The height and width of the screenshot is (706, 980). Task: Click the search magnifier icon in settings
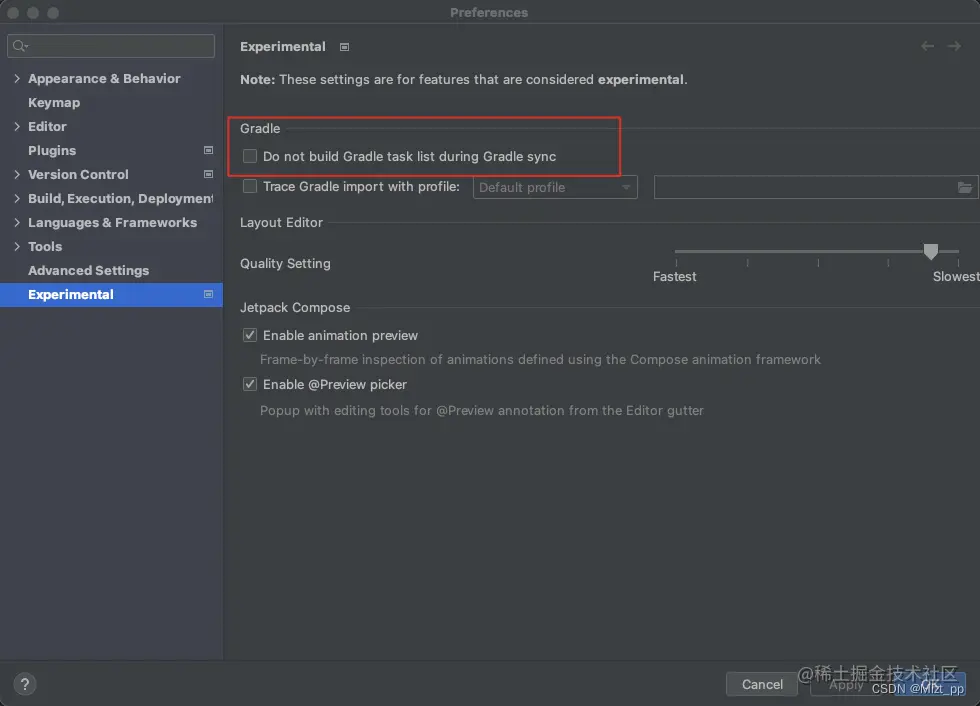tap(20, 46)
